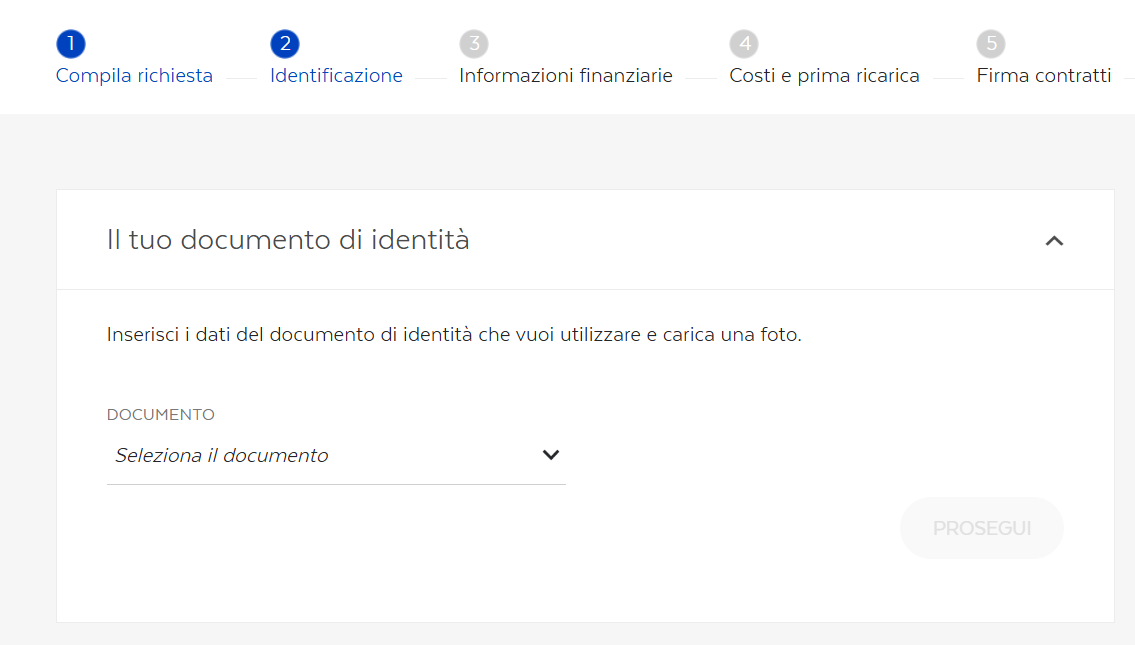Click the Firma contratti step label
Screen dimensions: 1135x645
(1043, 75)
